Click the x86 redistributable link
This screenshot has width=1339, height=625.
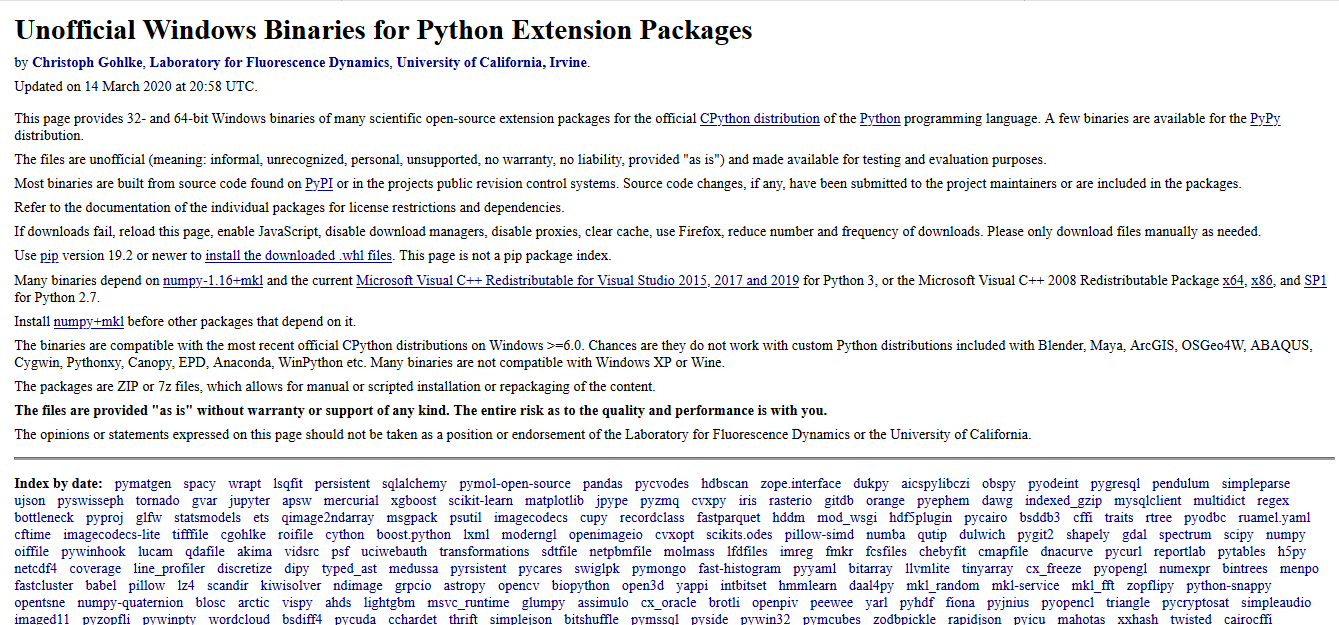pos(1260,279)
